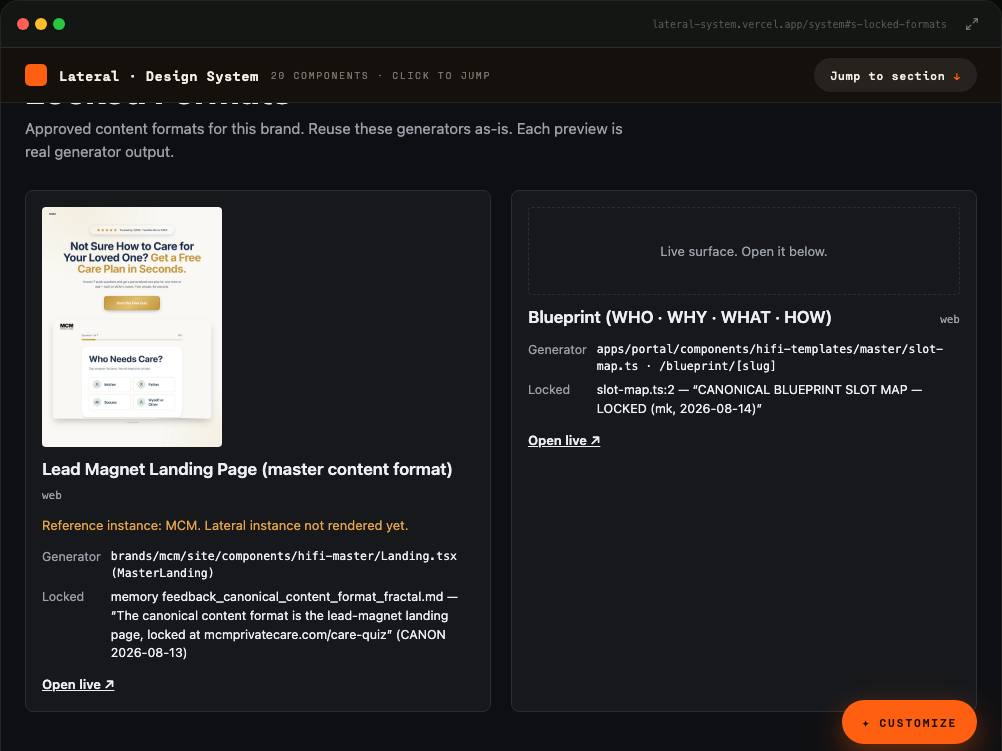Click the expand window arrows icon
This screenshot has height=751, width=1002.
coord(971,24)
